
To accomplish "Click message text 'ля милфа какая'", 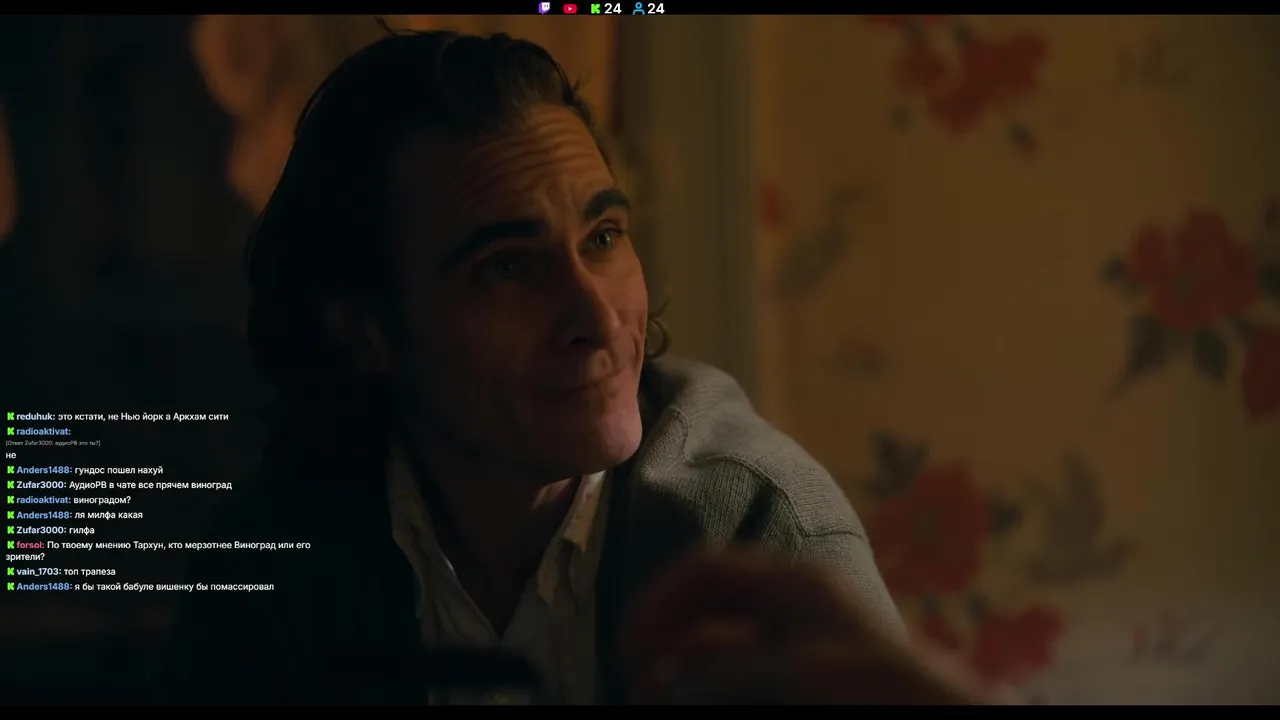I will click(x=108, y=515).
